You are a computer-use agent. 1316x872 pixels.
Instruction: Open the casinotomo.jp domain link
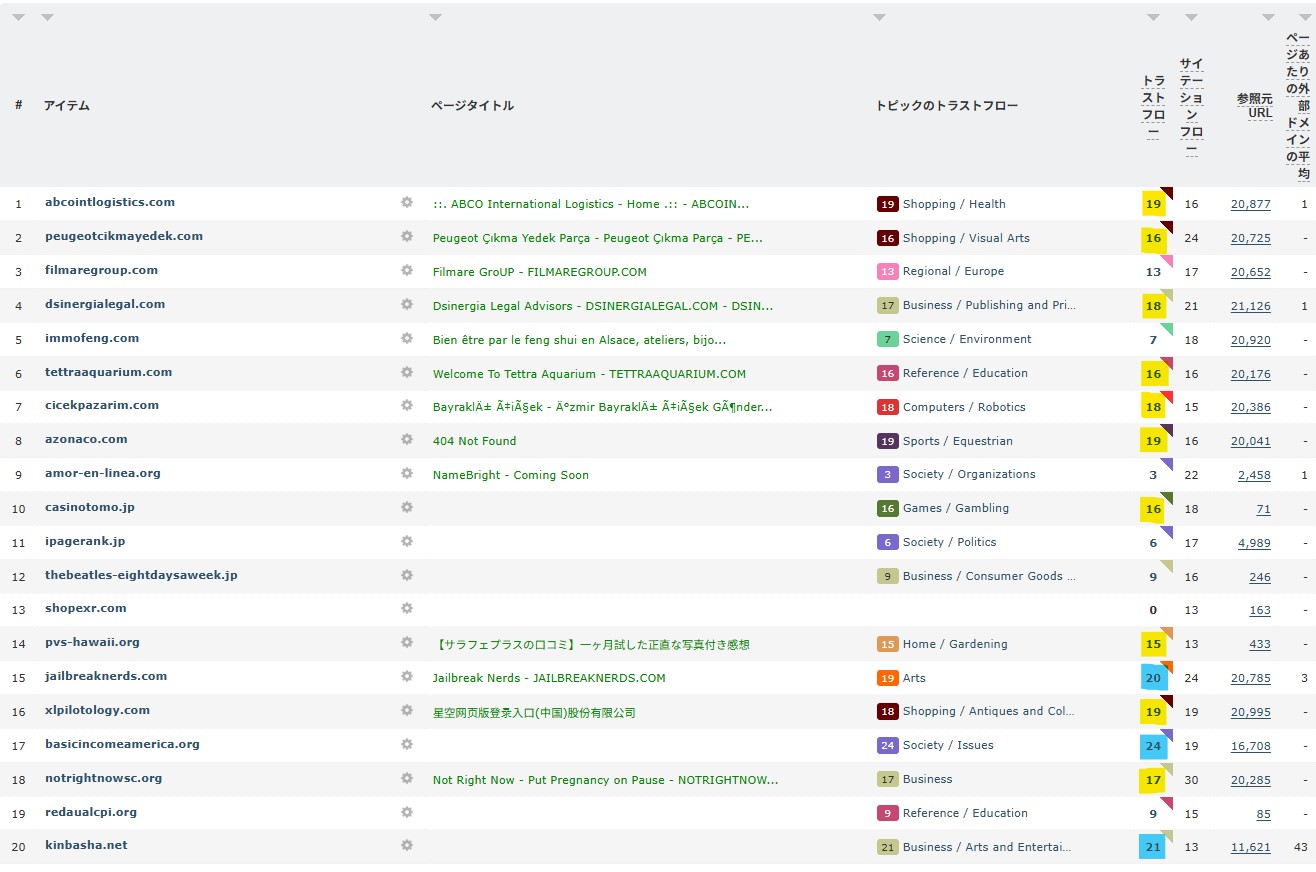click(90, 507)
